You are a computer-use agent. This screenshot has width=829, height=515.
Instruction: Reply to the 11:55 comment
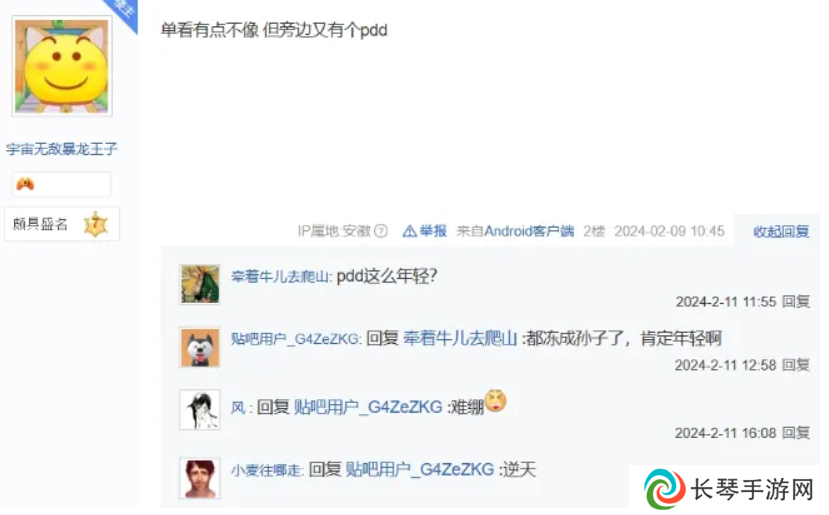[796, 302]
